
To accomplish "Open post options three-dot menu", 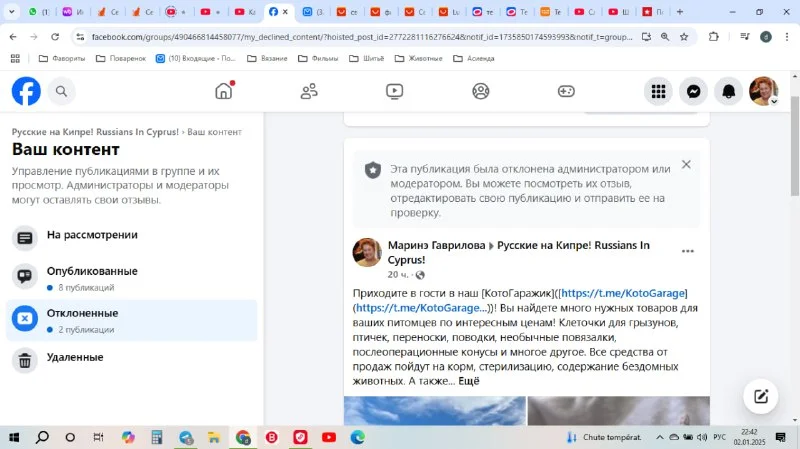I will (687, 251).
